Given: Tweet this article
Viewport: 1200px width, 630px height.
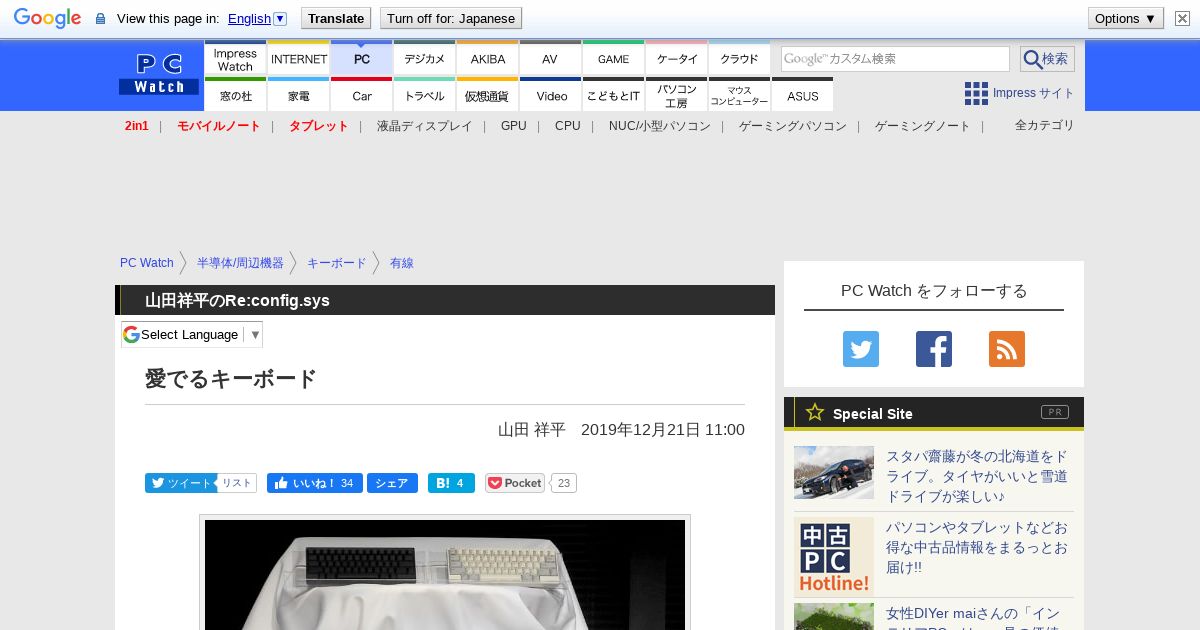Looking at the screenshot, I should point(180,483).
